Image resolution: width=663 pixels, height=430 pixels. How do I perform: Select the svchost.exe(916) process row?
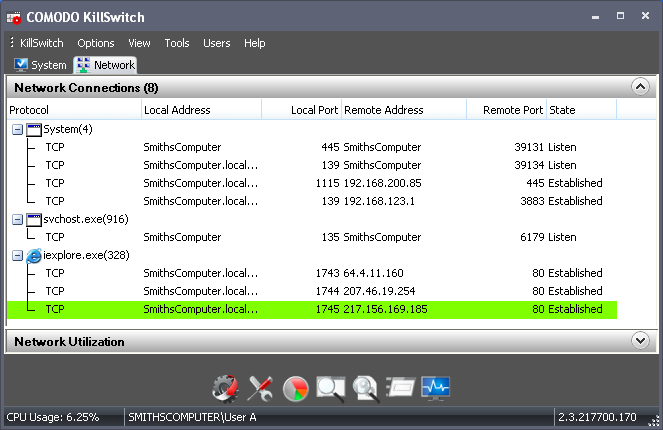pos(312,219)
